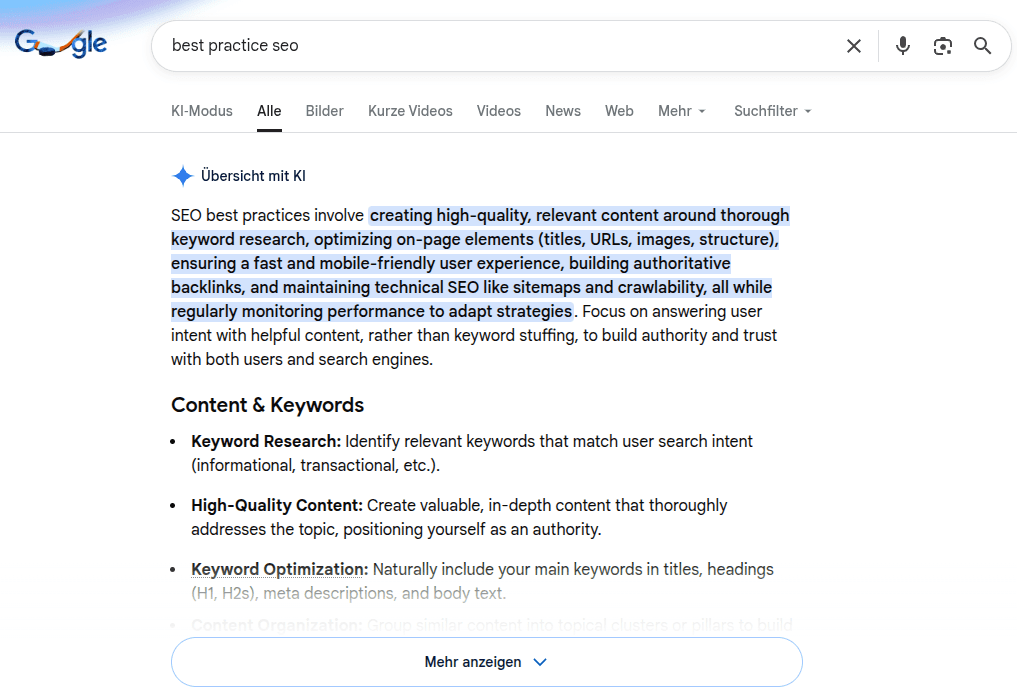Return to the homepage via the Google logo
Viewport: 1017px width, 695px height.
coord(61,43)
